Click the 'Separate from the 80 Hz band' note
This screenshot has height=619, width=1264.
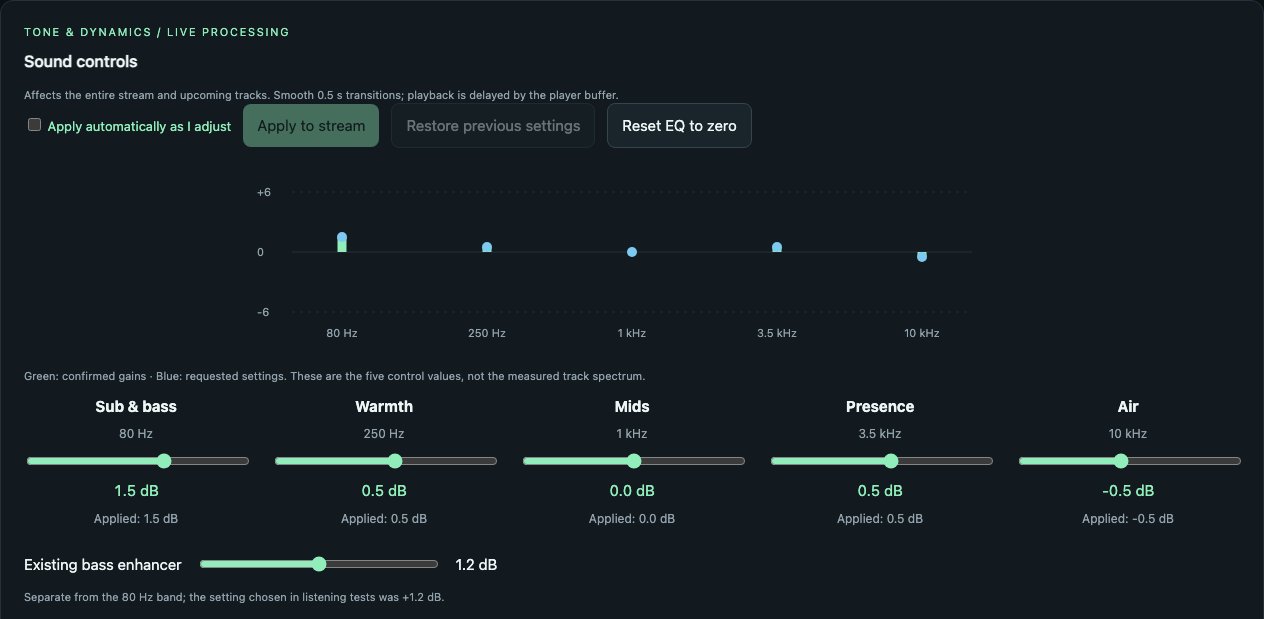234,598
